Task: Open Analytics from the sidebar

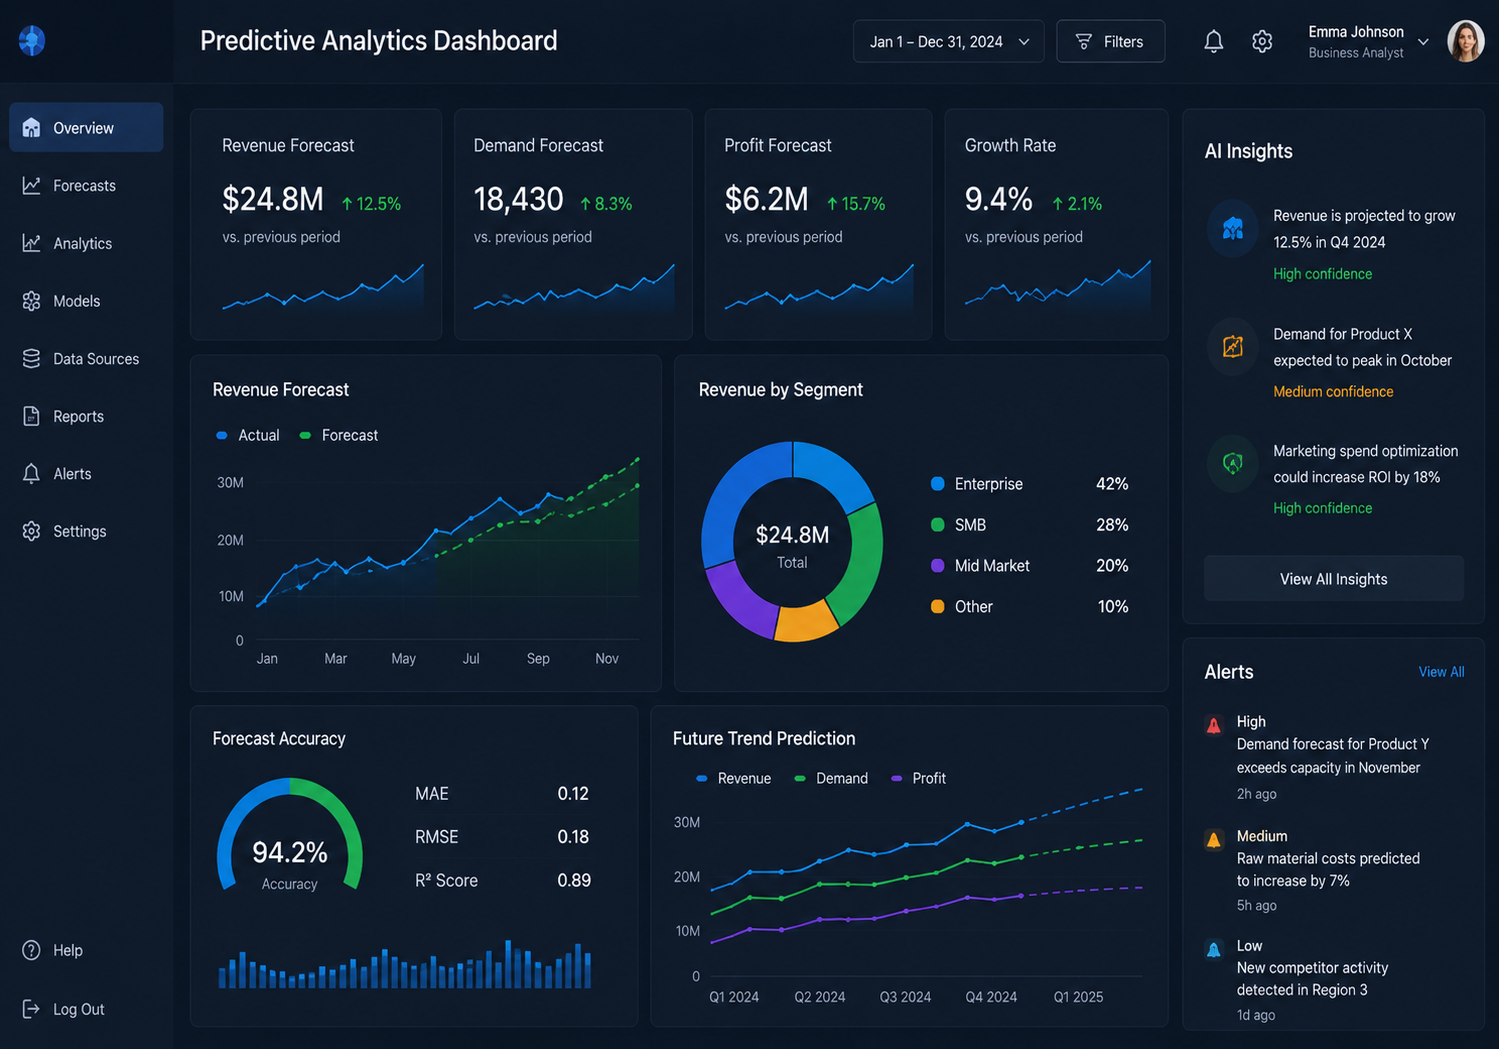Action: click(86, 243)
